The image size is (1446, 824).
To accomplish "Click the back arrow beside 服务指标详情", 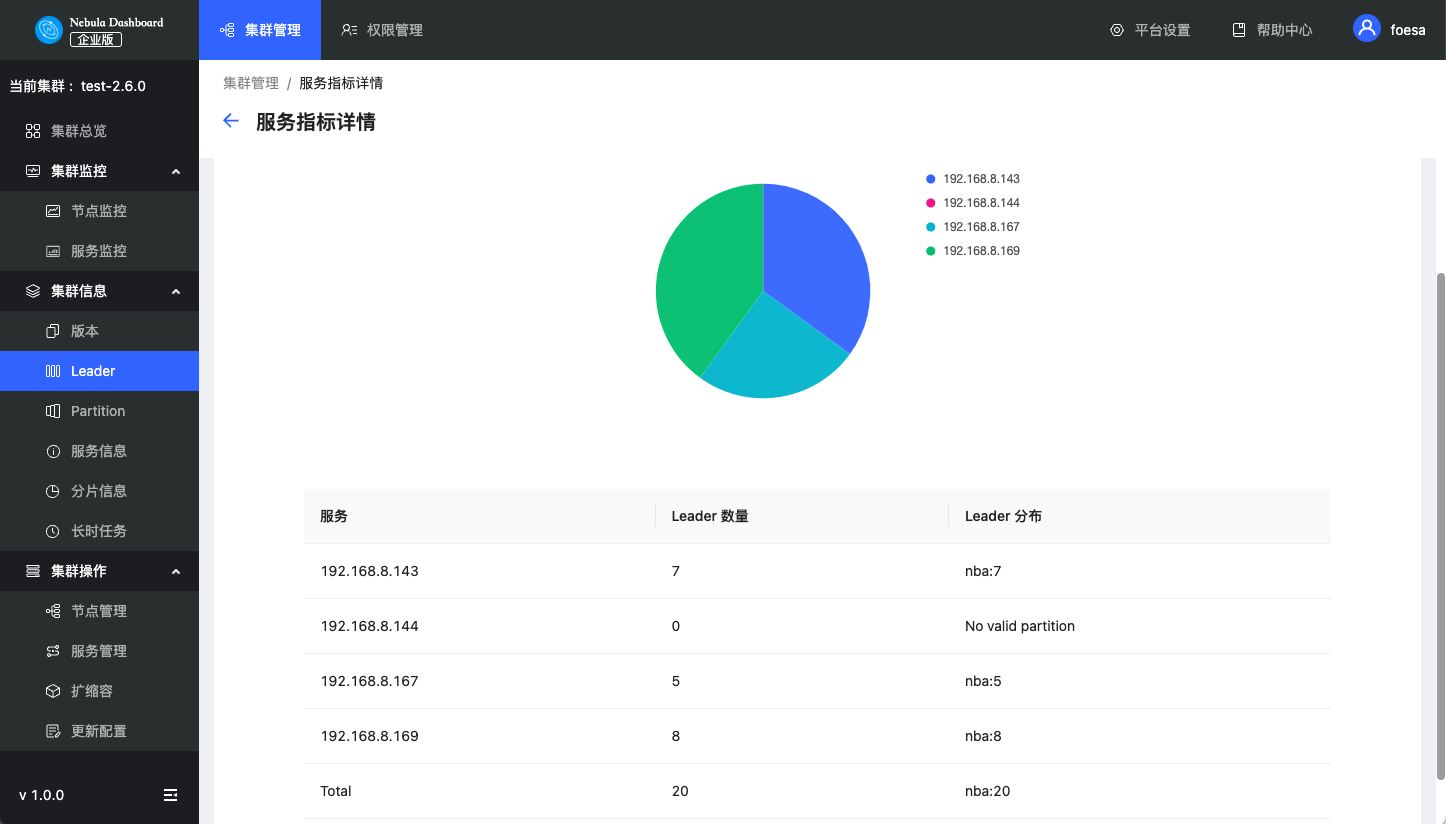I will point(231,121).
